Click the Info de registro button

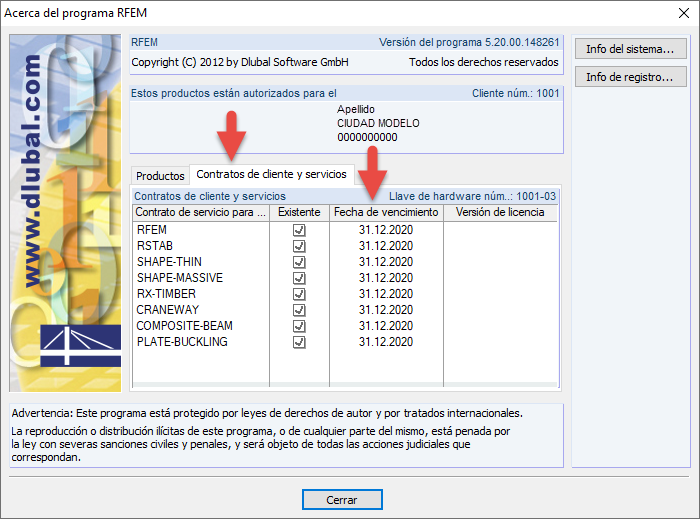(630, 77)
